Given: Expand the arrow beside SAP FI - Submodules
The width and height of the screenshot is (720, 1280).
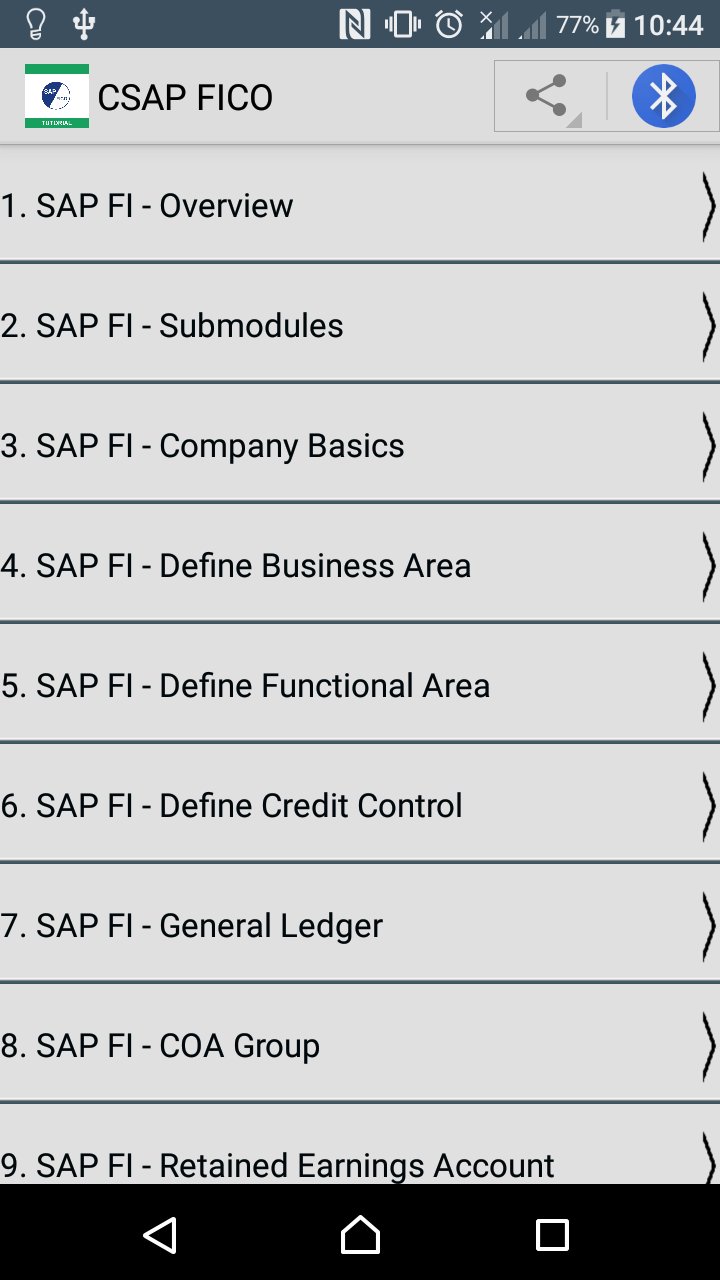Looking at the screenshot, I should [x=708, y=326].
